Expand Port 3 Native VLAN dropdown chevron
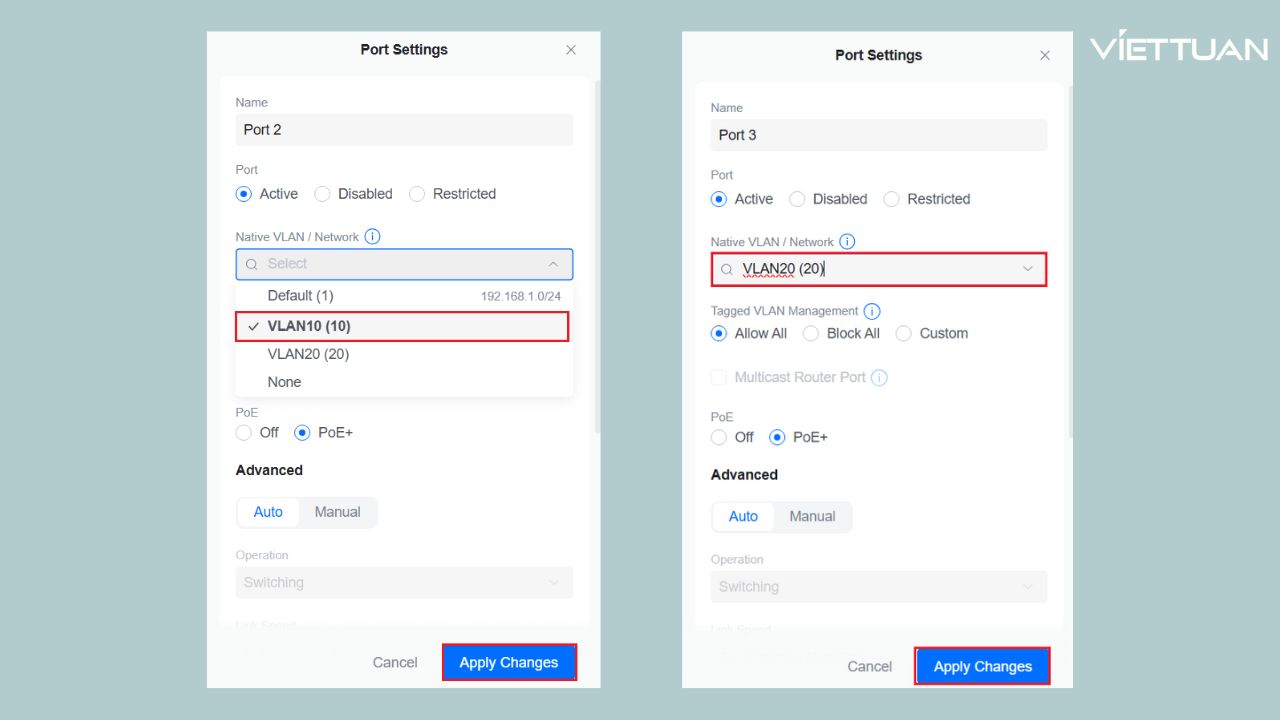This screenshot has height=720, width=1280. click(1027, 269)
